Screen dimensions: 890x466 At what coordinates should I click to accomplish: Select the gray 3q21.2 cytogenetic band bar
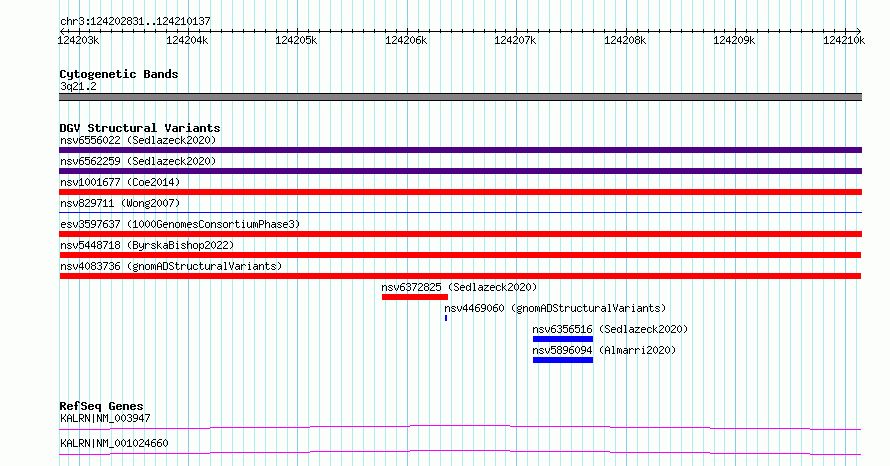[x=460, y=97]
